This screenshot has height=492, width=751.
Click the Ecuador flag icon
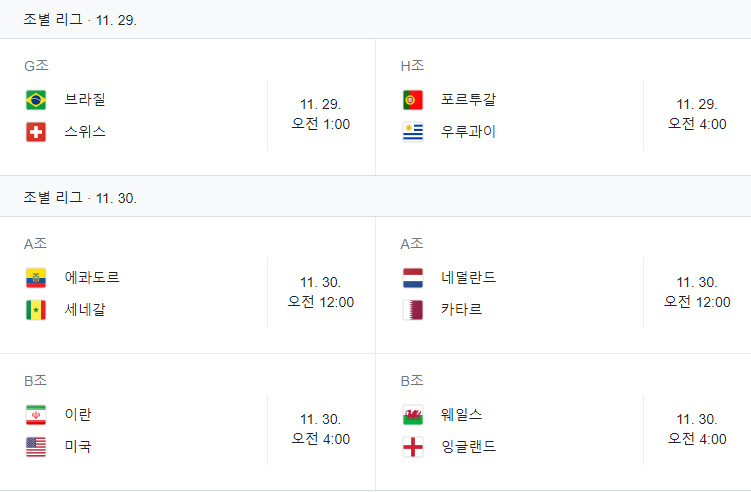(x=36, y=278)
